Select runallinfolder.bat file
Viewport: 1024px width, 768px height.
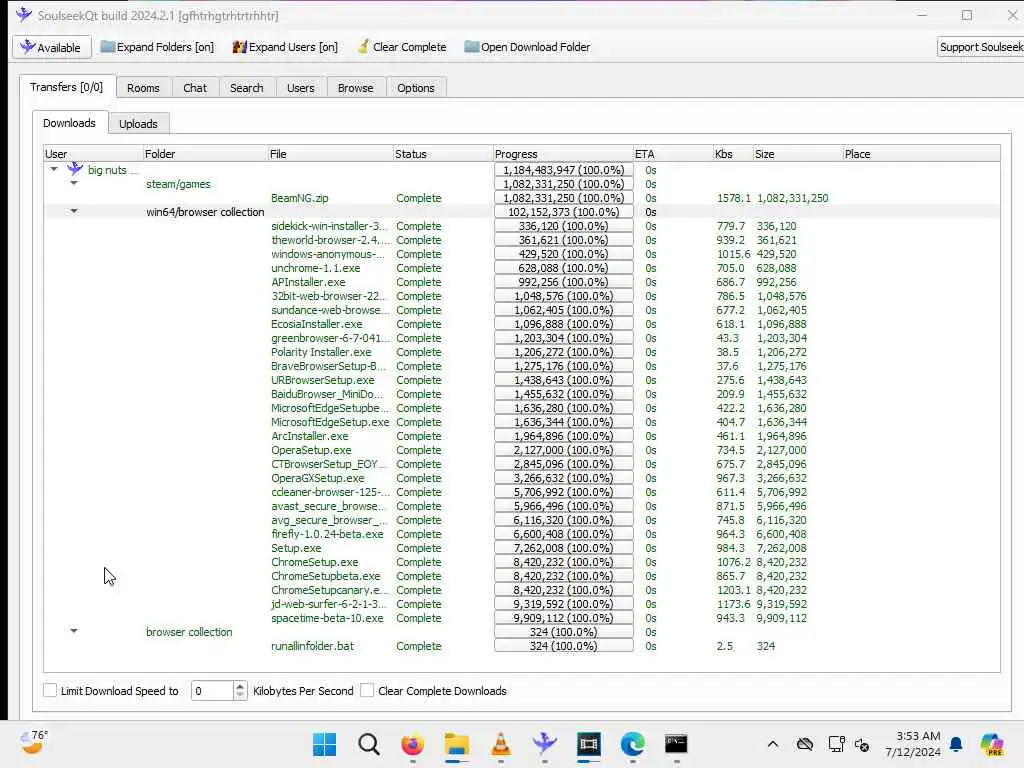point(312,646)
